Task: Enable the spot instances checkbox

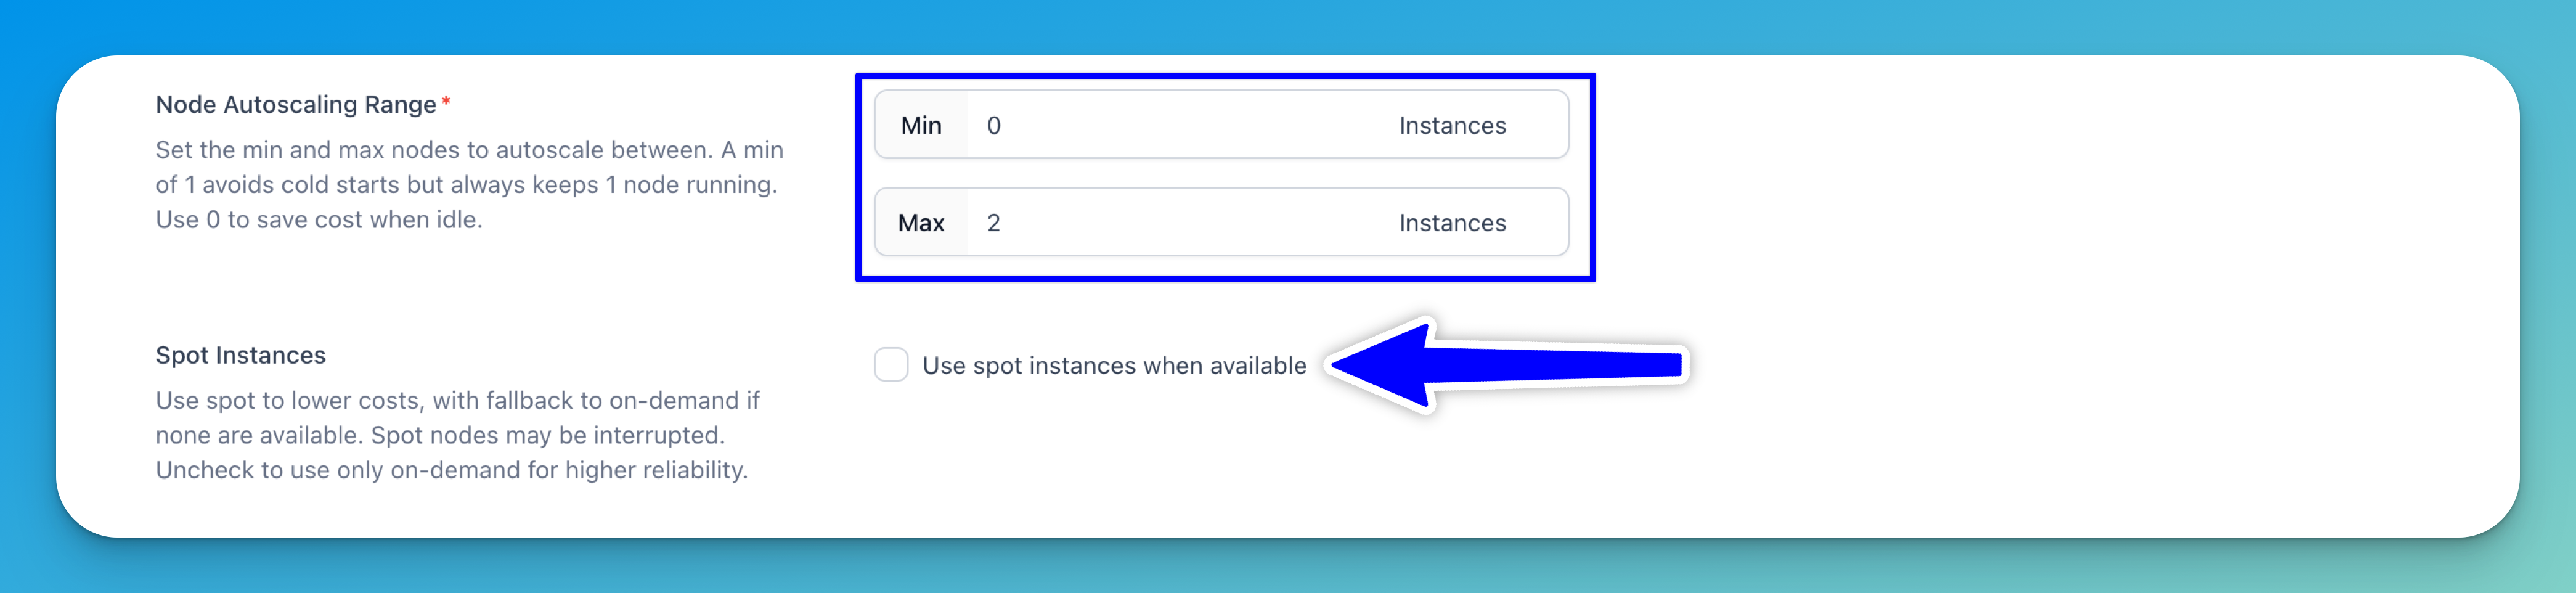Action: coord(890,365)
